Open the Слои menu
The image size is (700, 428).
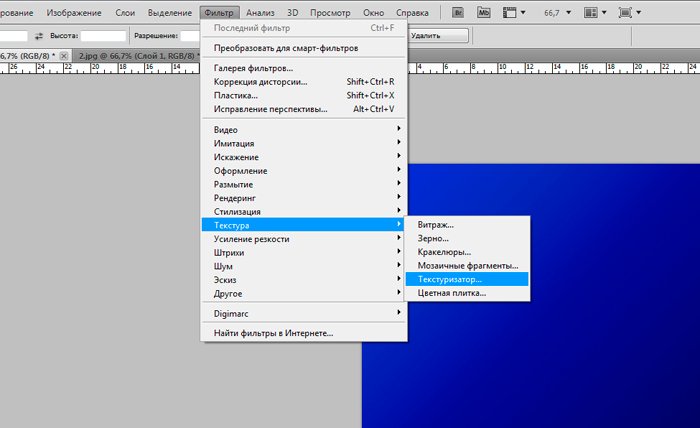[124, 13]
